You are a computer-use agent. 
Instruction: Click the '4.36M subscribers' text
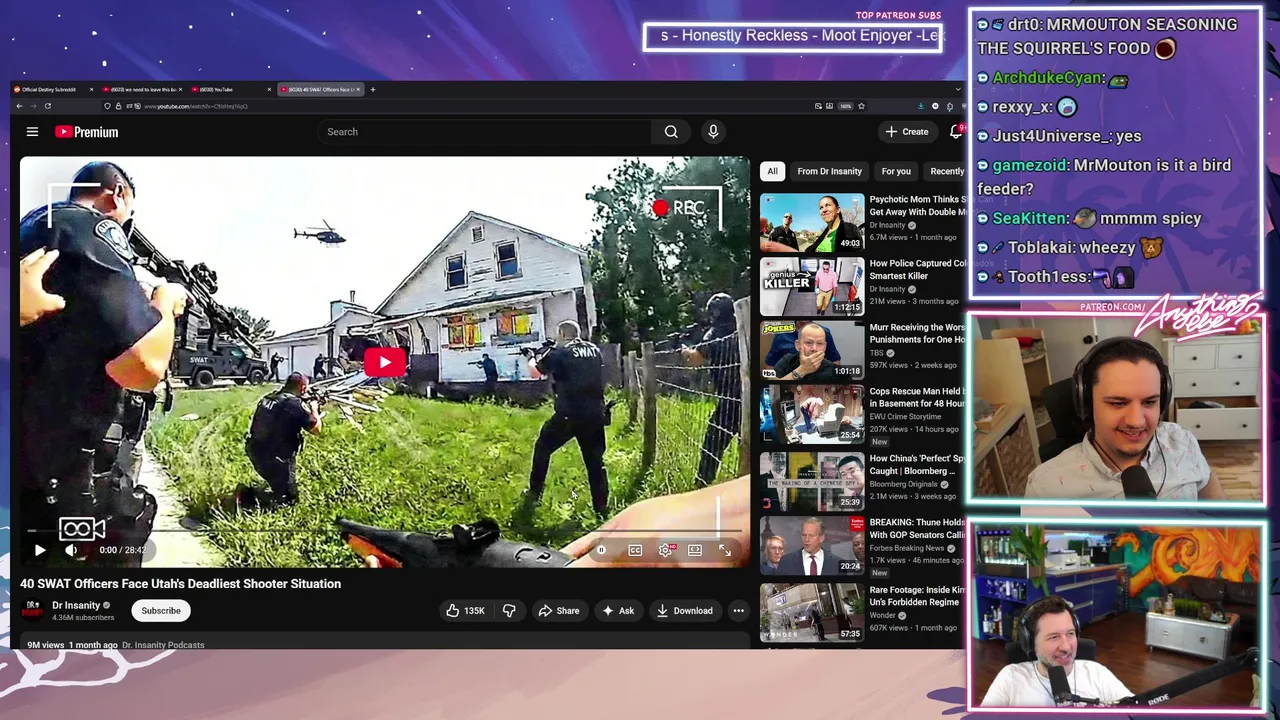(x=83, y=618)
